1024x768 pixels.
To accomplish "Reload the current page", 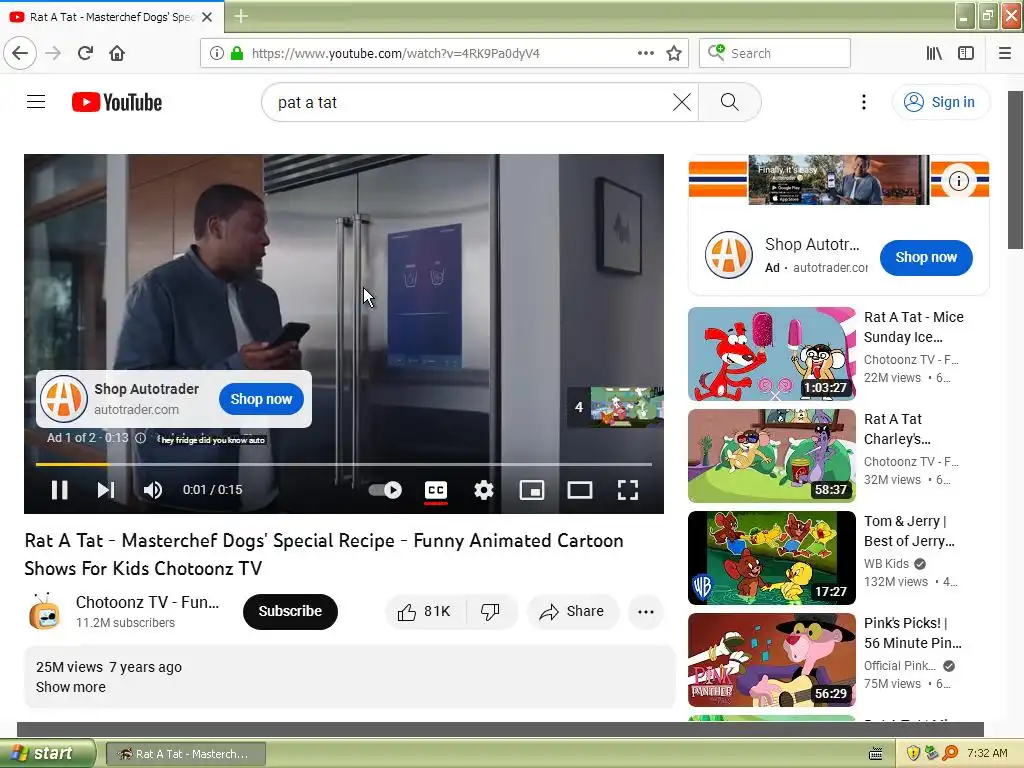I will coord(86,53).
